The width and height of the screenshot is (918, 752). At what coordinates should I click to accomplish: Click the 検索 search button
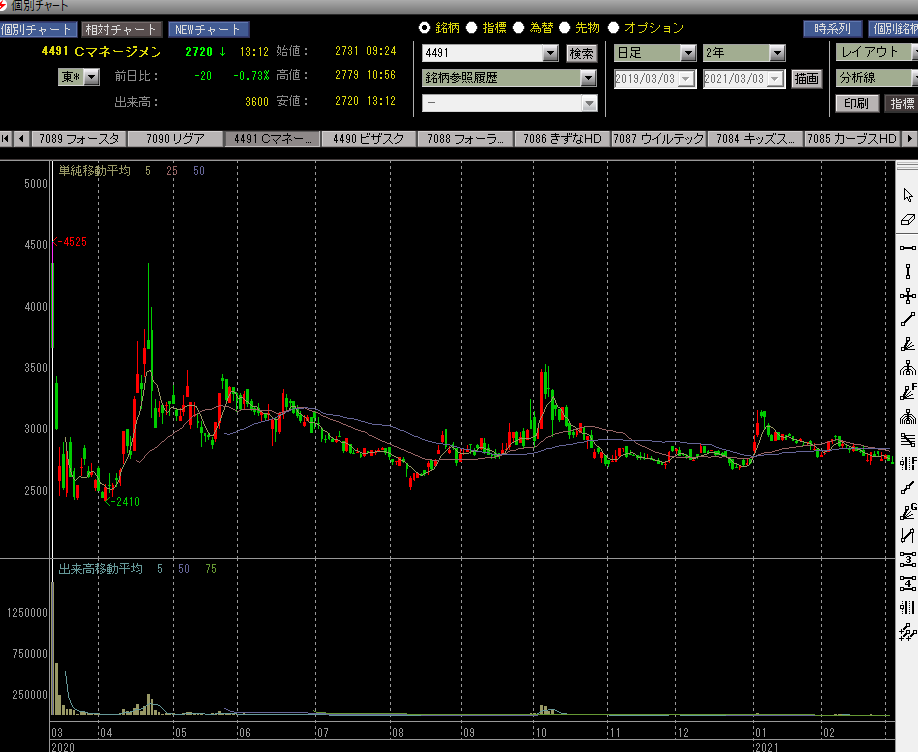[x=581, y=53]
